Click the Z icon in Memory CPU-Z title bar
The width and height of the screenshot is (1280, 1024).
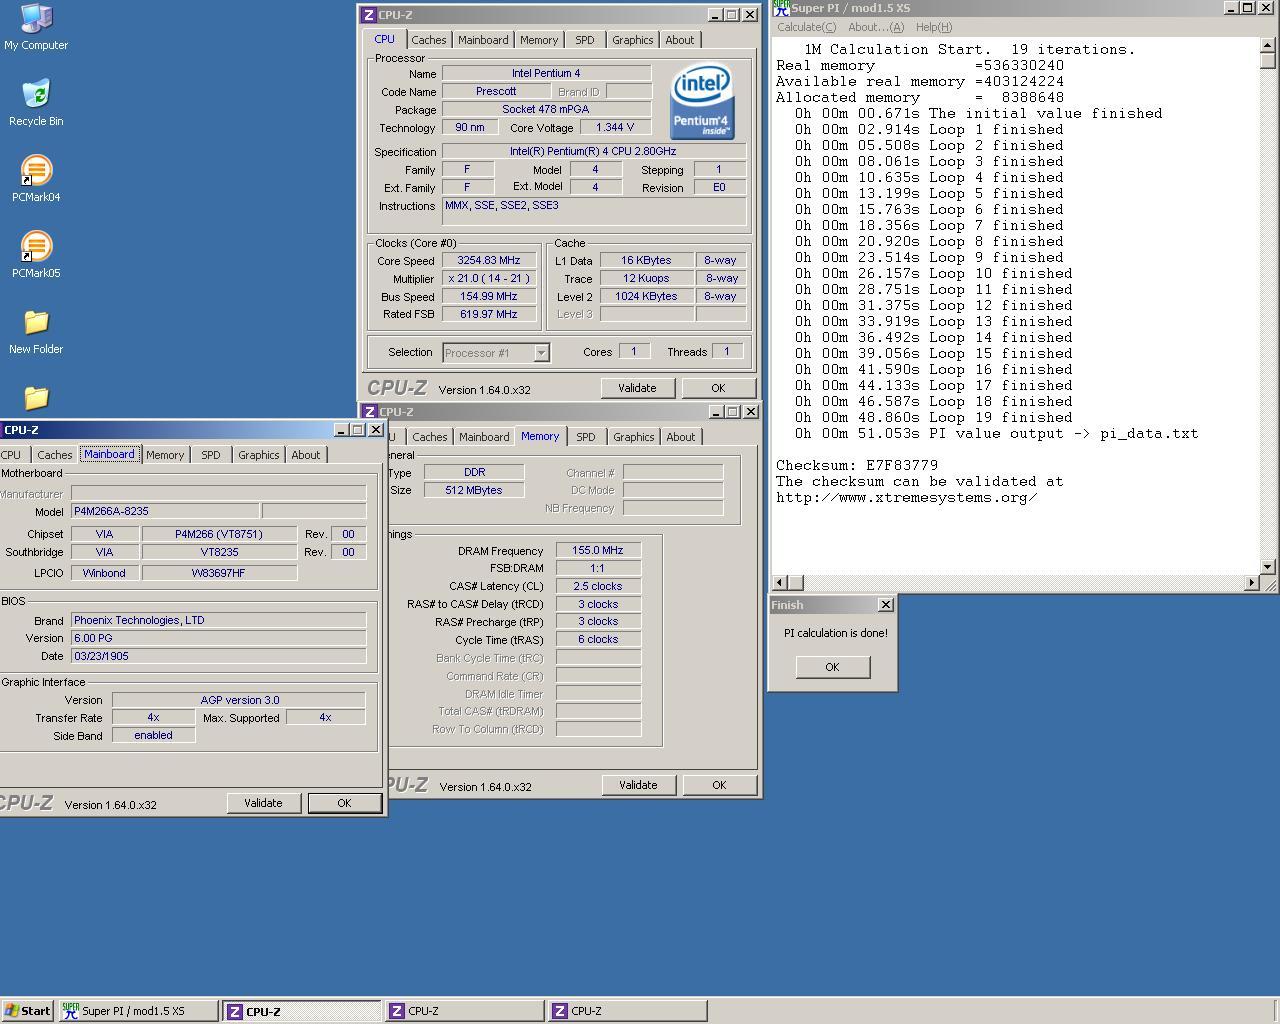tap(369, 412)
